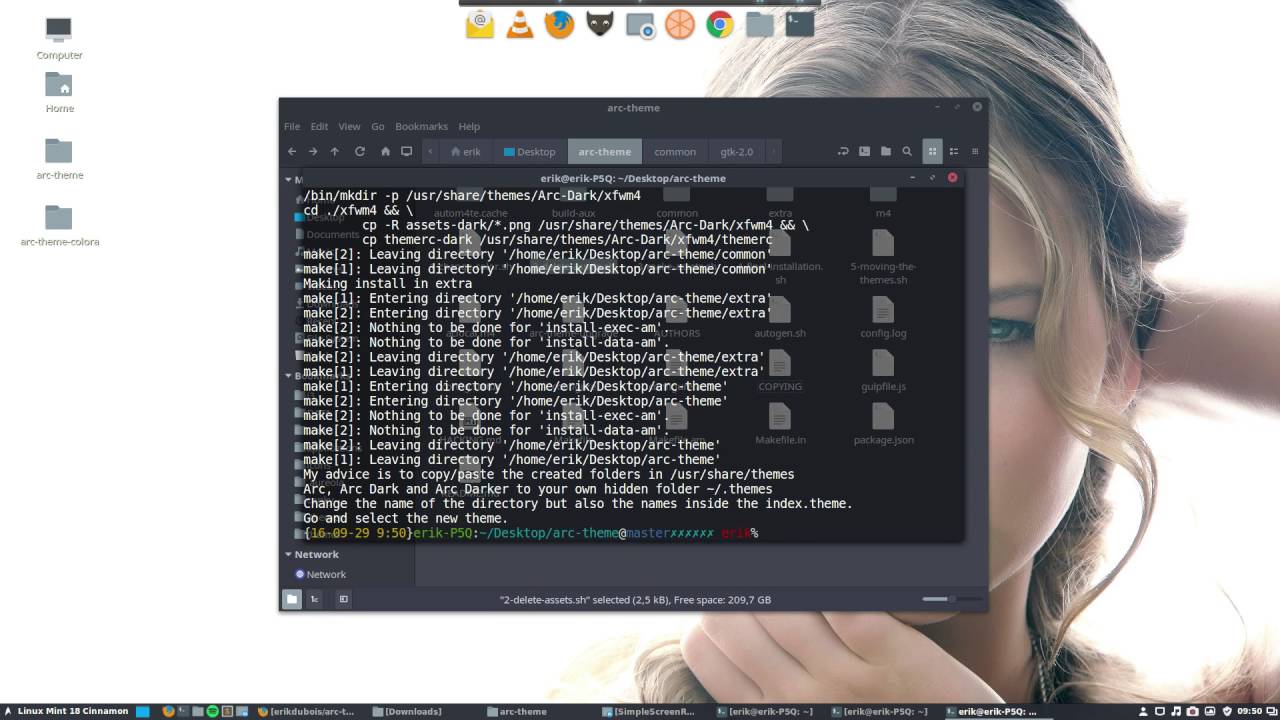This screenshot has height=720, width=1280.
Task: Select the arc-theme desktop folder
Action: click(x=59, y=159)
